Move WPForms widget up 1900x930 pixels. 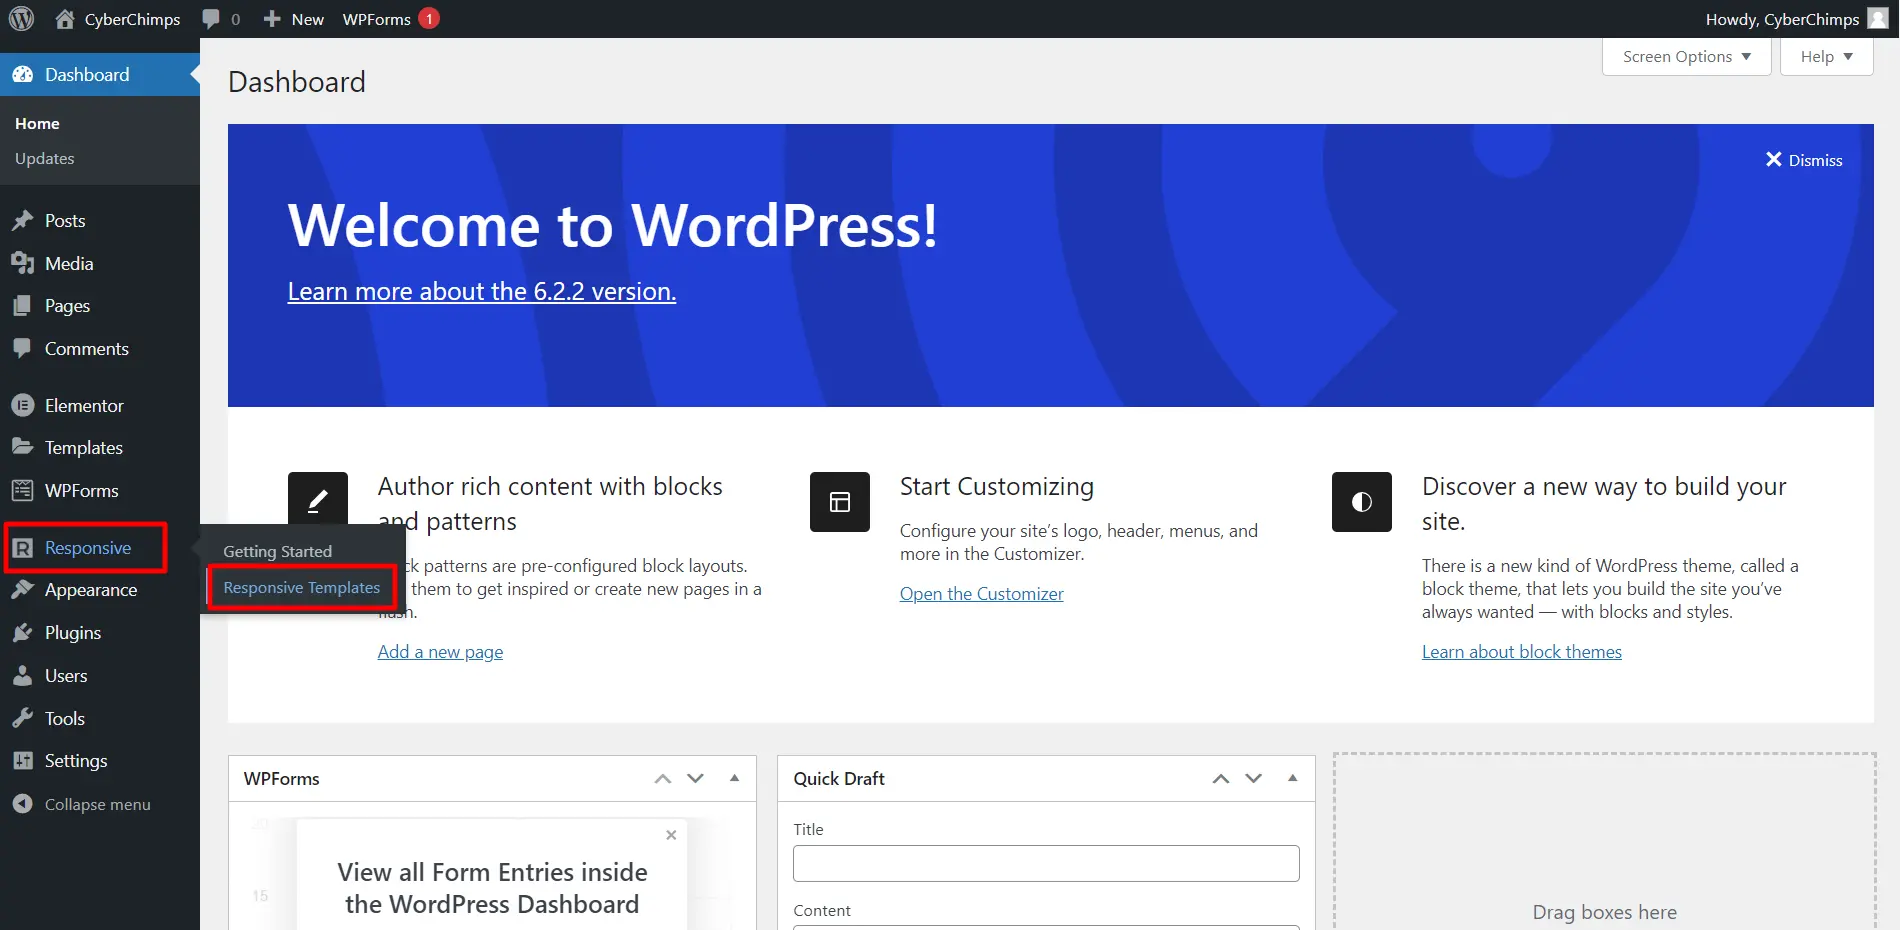pos(663,778)
